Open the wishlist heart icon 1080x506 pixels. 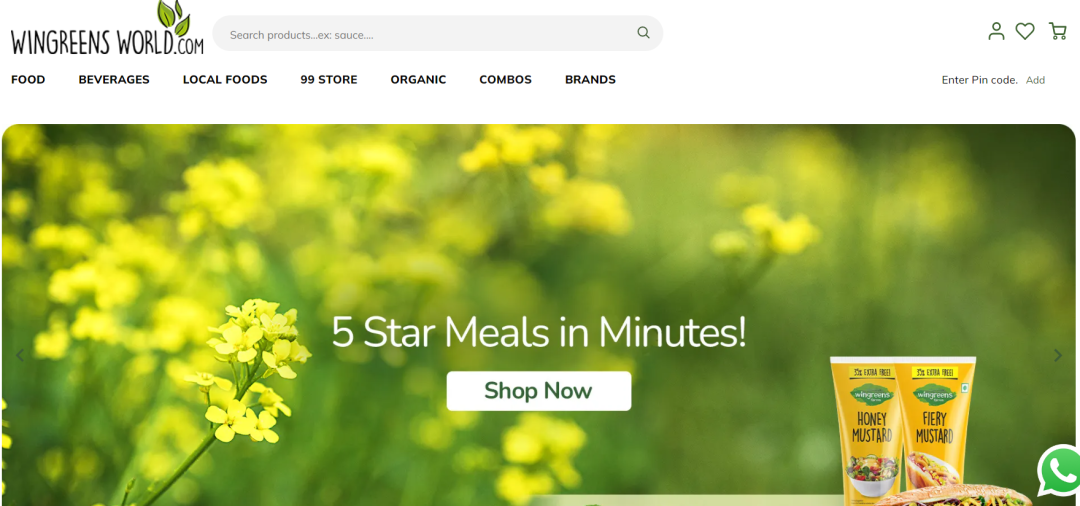[x=1025, y=31]
